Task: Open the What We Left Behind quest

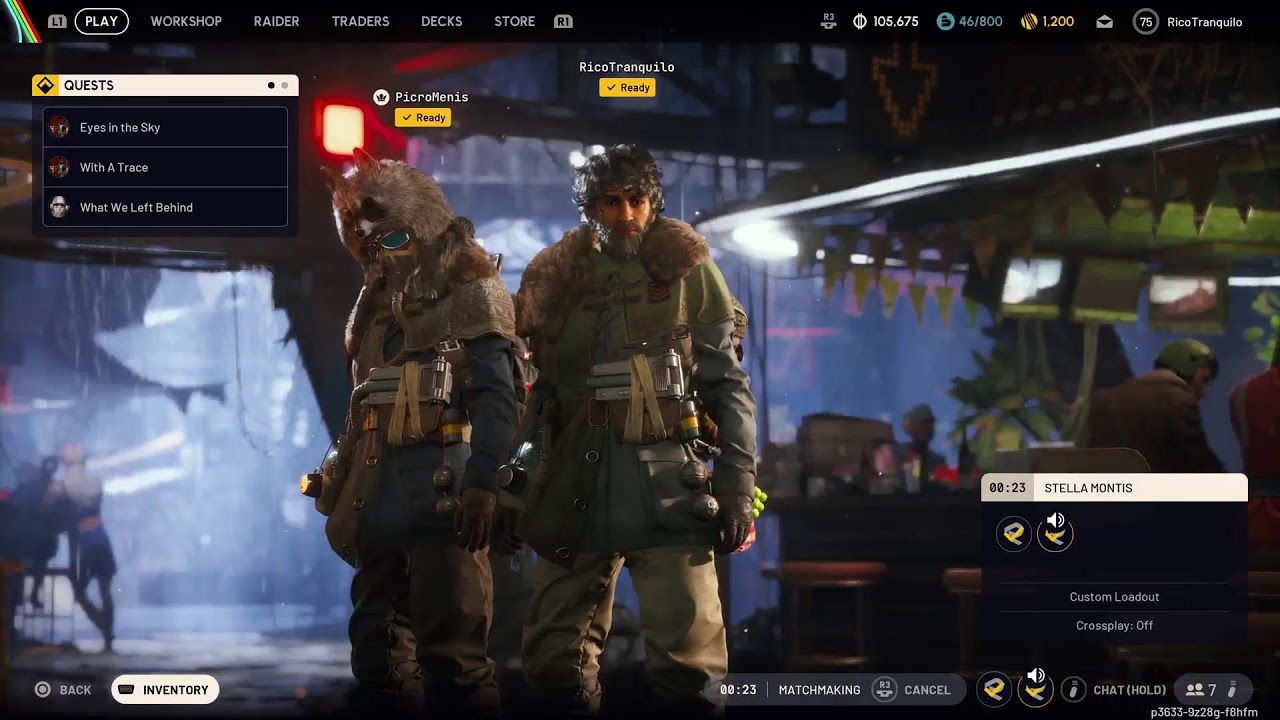Action: (x=166, y=207)
